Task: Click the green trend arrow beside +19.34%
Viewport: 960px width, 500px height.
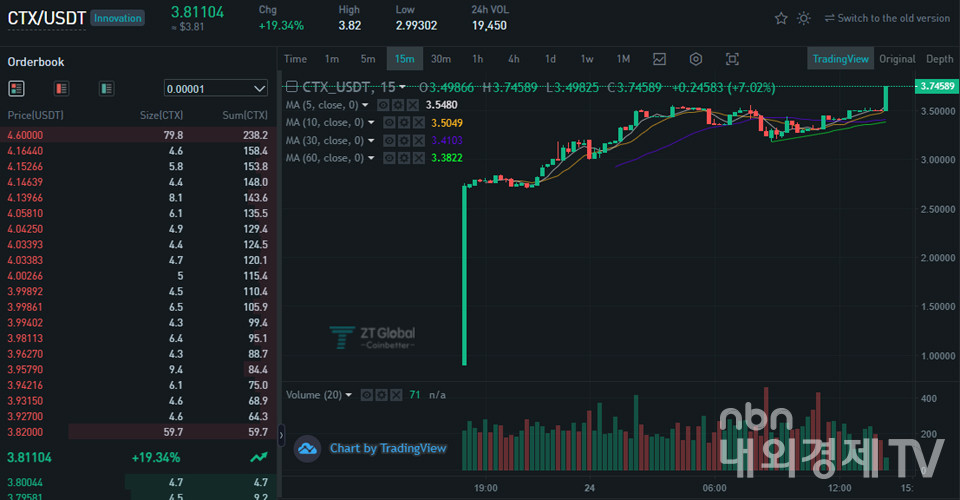Action: [x=259, y=457]
